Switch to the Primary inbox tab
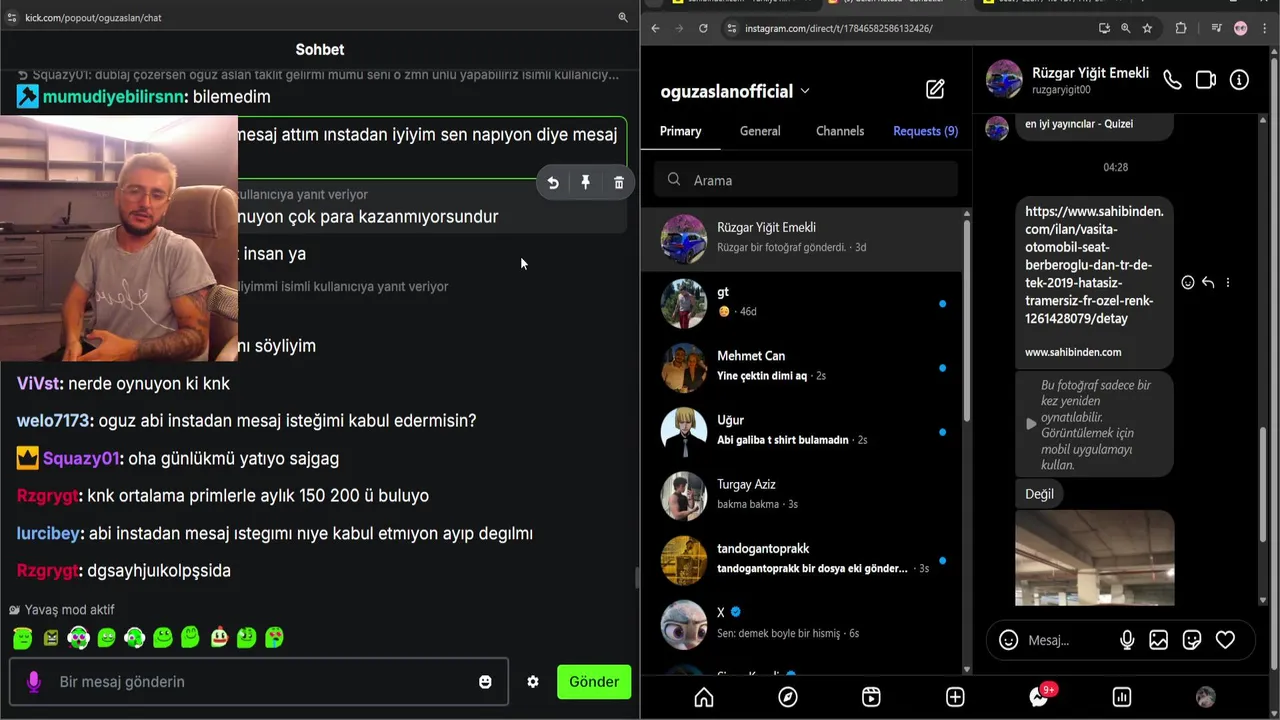The height and width of the screenshot is (720, 1280). coord(680,131)
